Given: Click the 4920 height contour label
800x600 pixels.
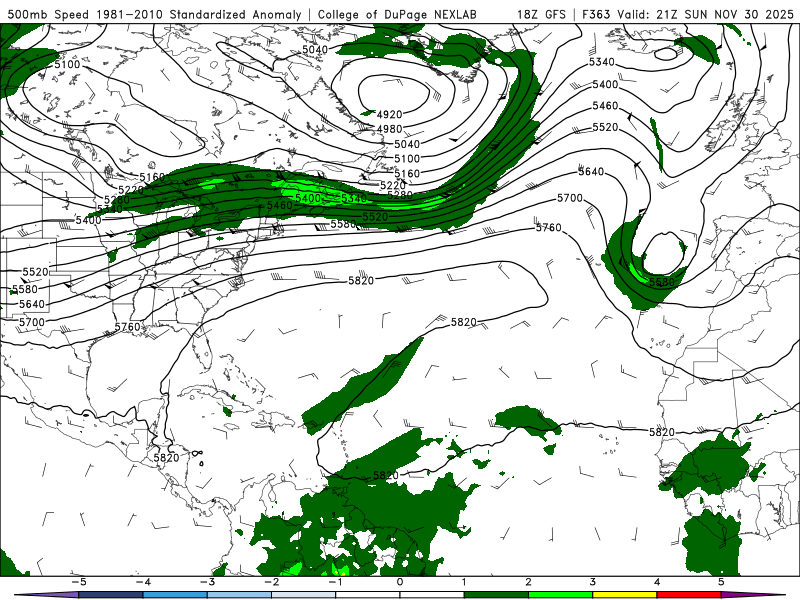Looking at the screenshot, I should 389,114.
